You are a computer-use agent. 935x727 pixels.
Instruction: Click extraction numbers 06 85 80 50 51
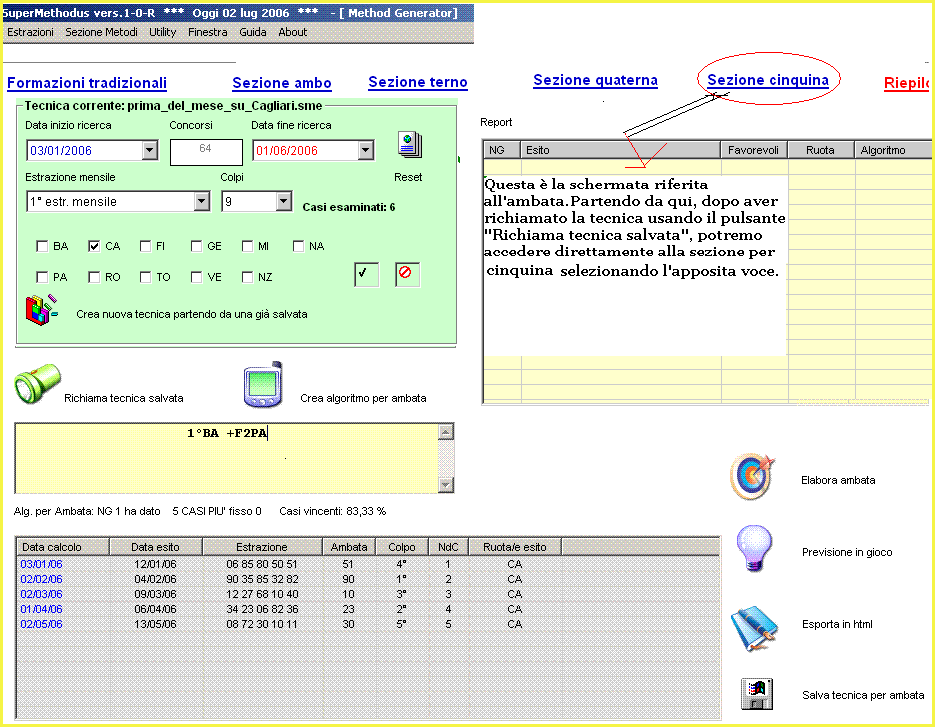[261, 564]
